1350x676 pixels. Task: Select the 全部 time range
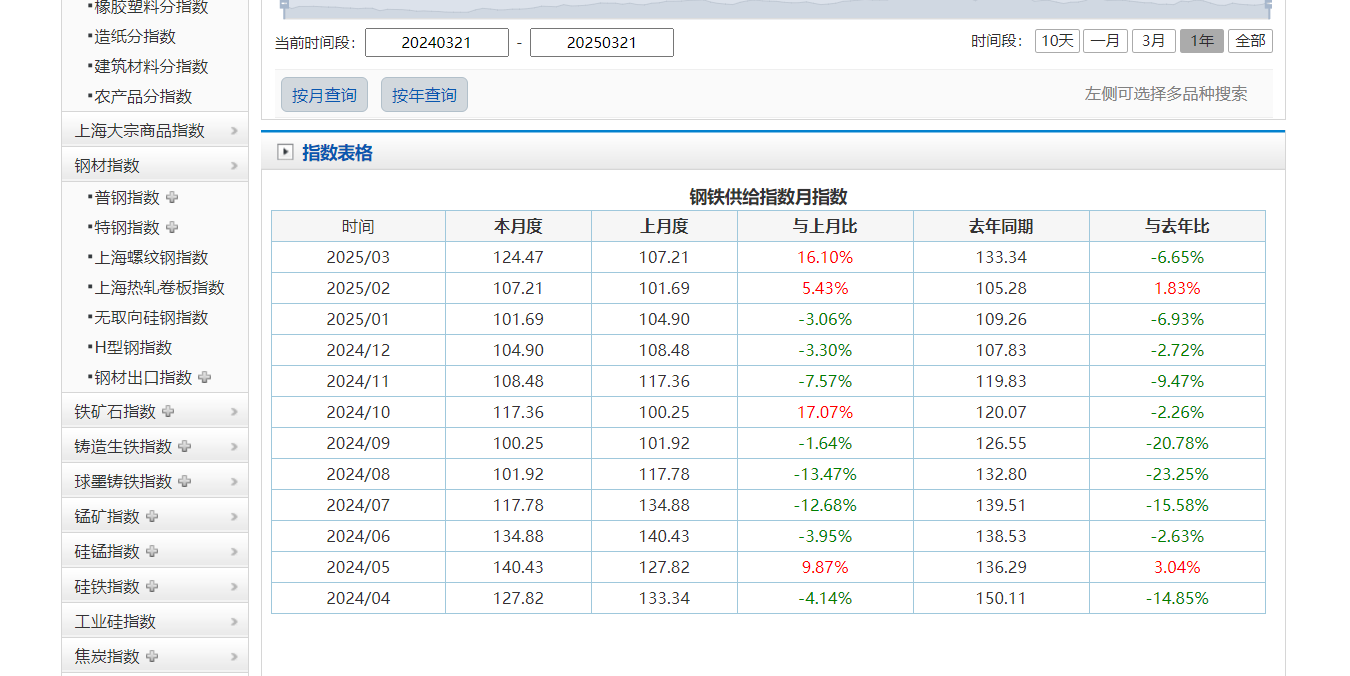click(x=1250, y=41)
